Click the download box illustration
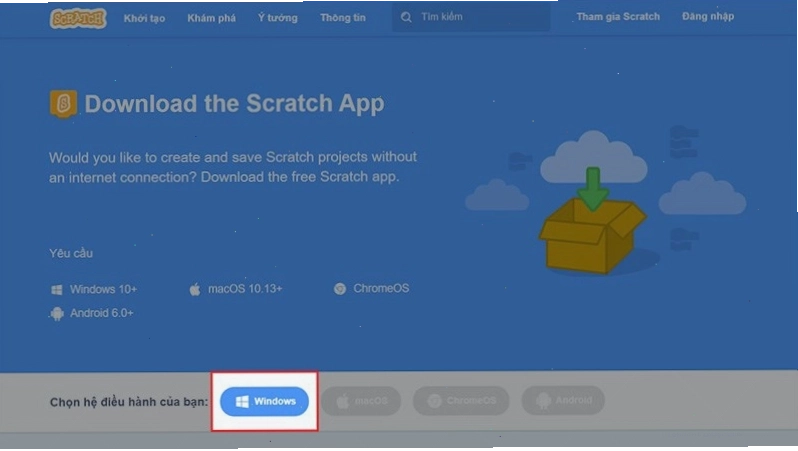The width and height of the screenshot is (798, 451). [593, 221]
